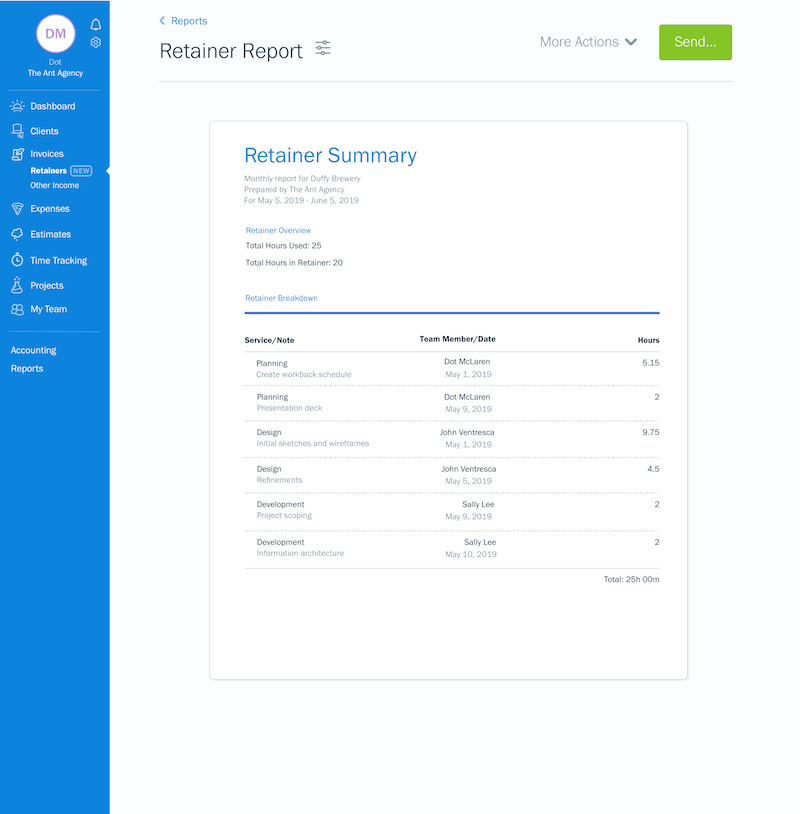The height and width of the screenshot is (814, 800).
Task: Open Invoices section in sidebar
Action: tap(47, 154)
